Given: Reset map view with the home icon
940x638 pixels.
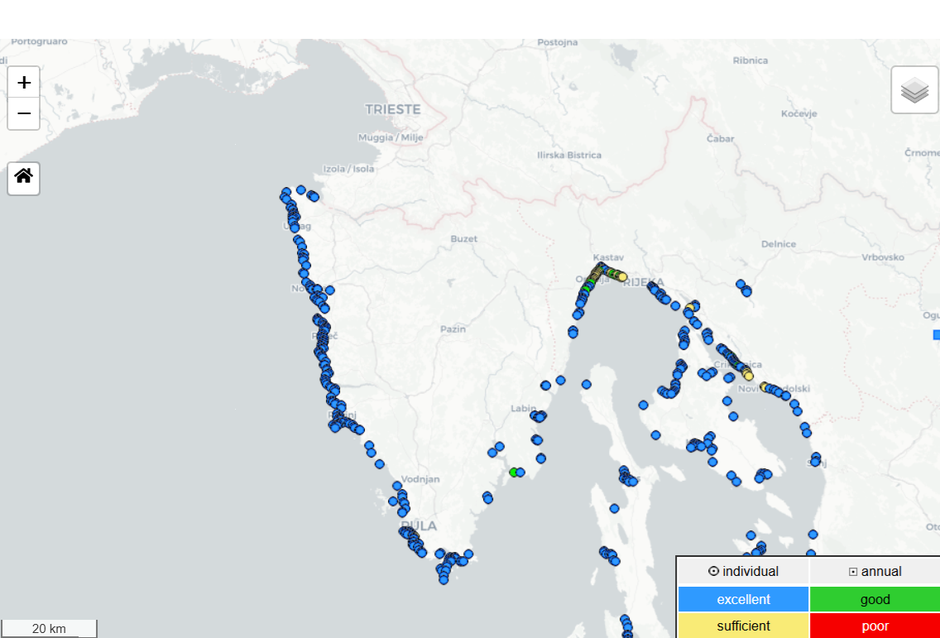Looking at the screenshot, I should click(24, 177).
